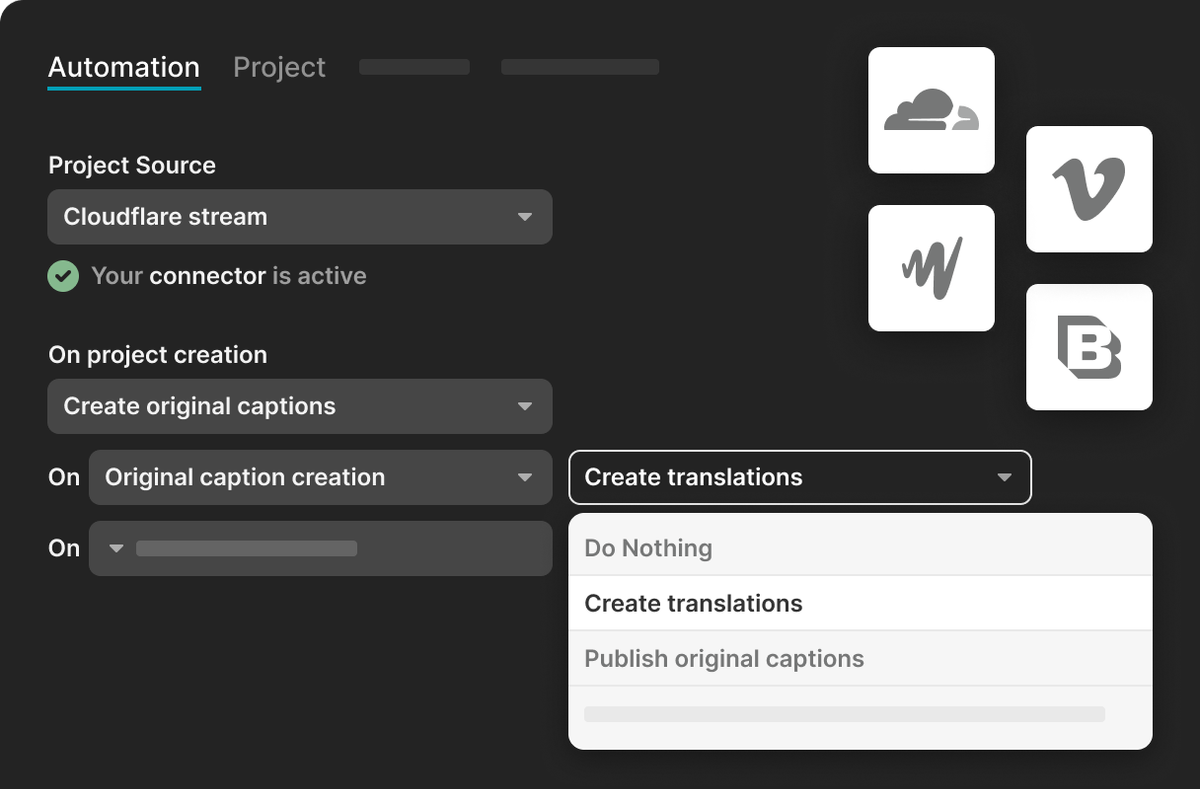Click the Cloudflare stream service icon
The height and width of the screenshot is (789, 1200).
(x=931, y=110)
